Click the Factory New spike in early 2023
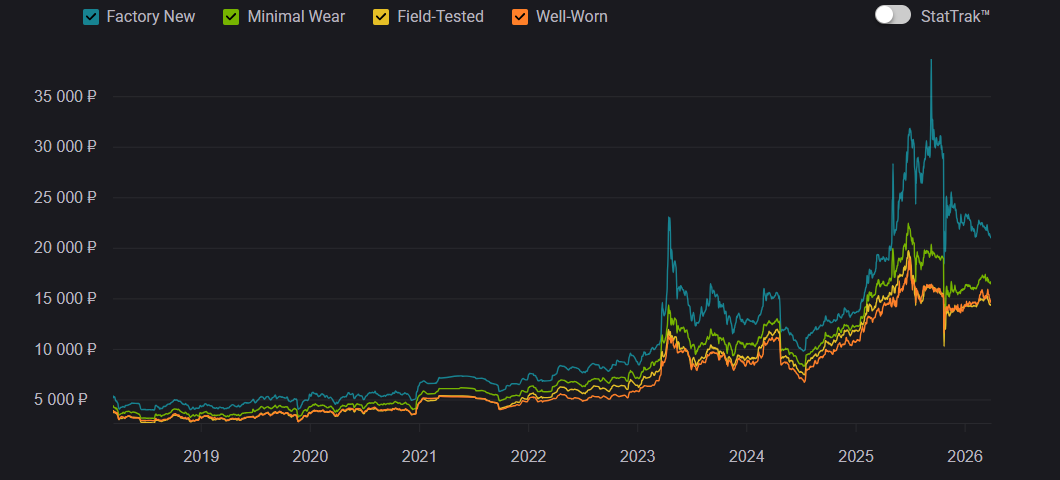Image resolution: width=1060 pixels, height=480 pixels. (668, 218)
